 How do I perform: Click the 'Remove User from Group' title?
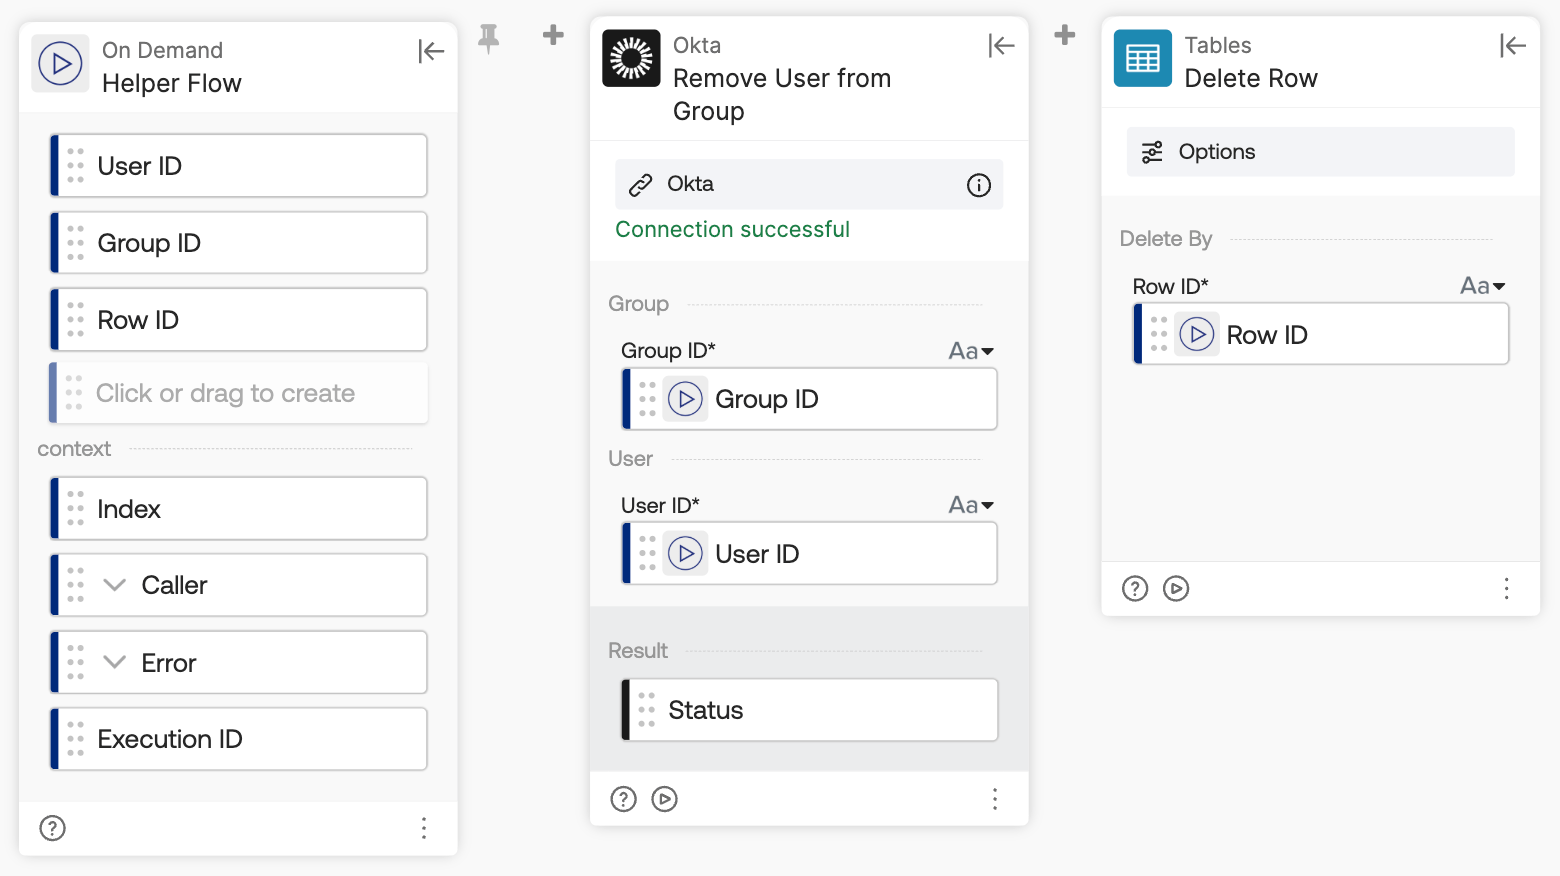[782, 95]
